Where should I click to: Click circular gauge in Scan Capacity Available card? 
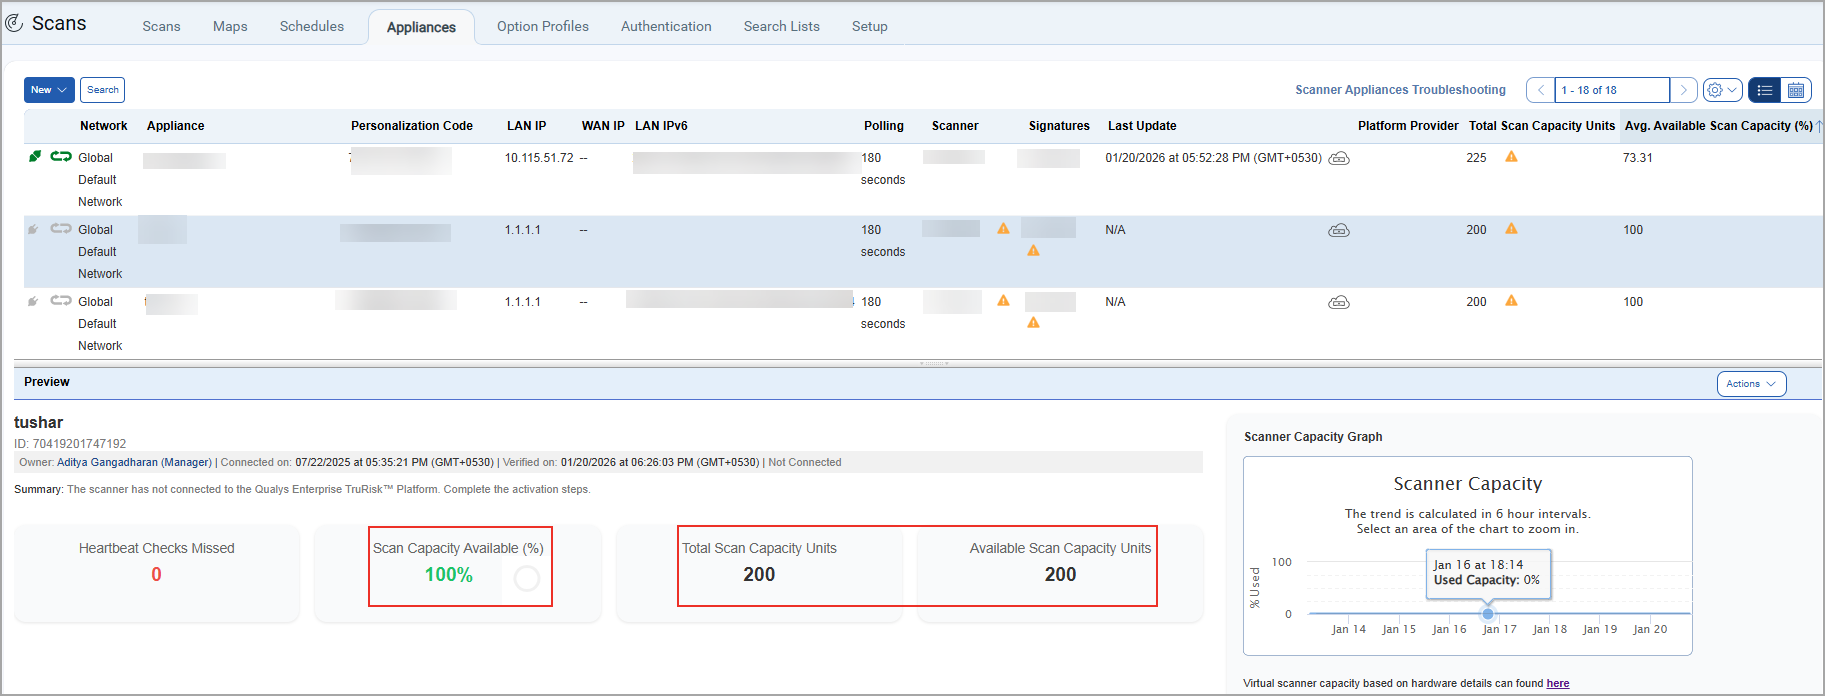[526, 578]
